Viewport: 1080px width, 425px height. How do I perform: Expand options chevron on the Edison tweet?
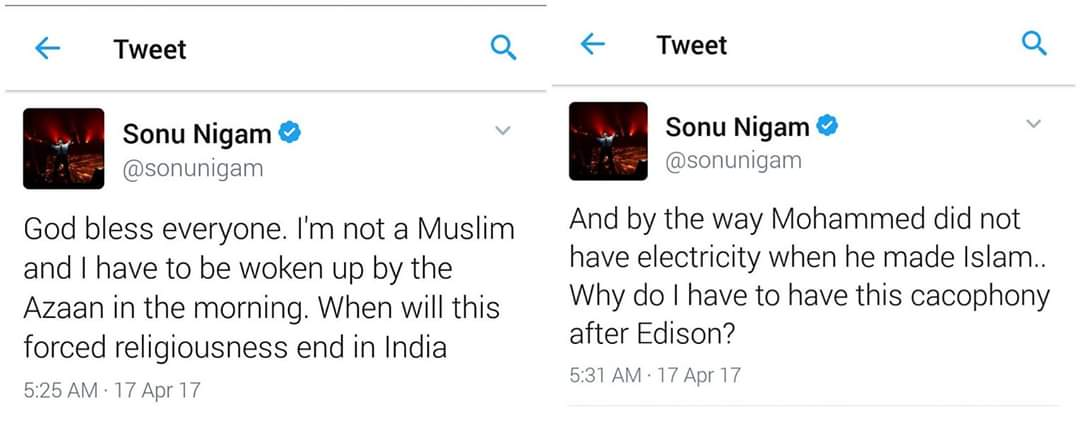(x=1034, y=124)
